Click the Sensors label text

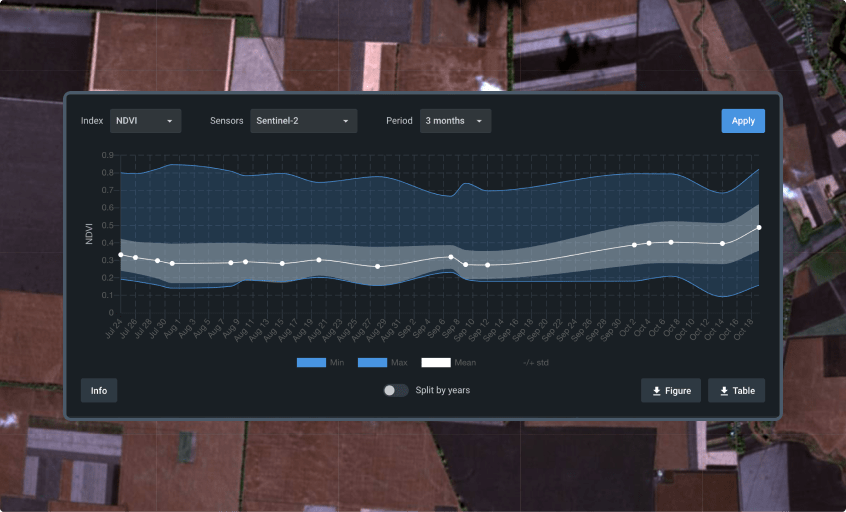click(227, 121)
